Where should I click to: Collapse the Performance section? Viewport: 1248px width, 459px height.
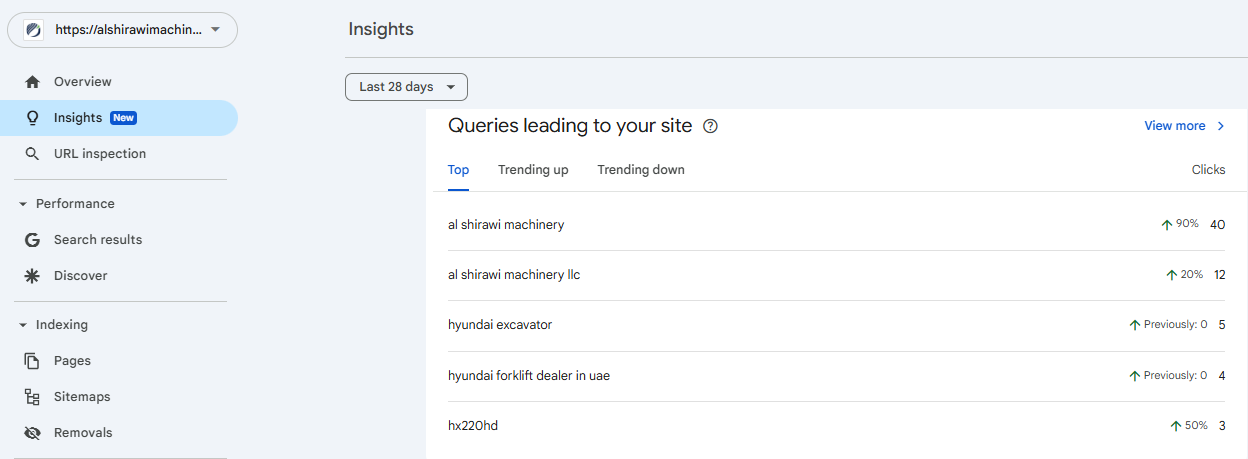23,204
